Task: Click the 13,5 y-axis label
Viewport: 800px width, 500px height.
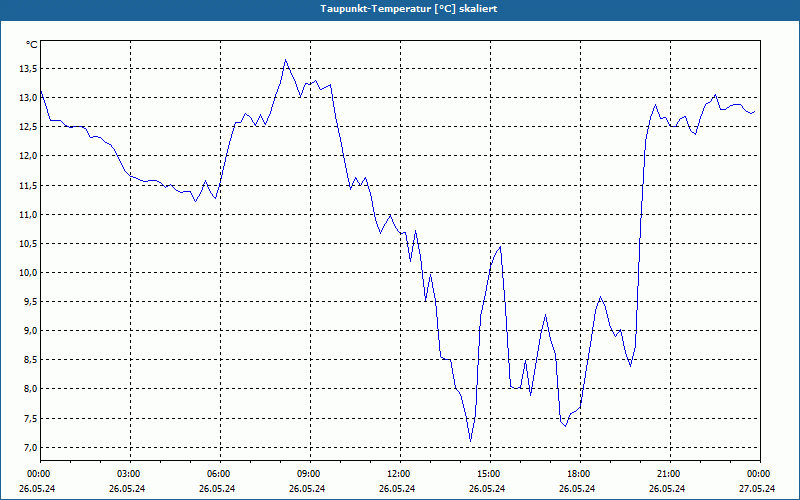Action: 28,69
